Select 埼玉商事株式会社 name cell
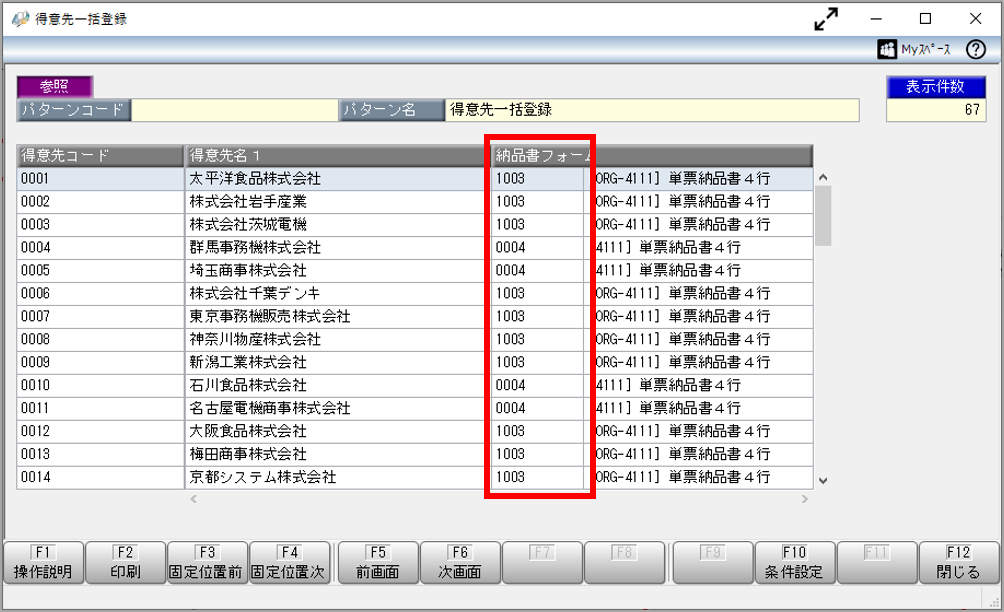The width and height of the screenshot is (1004, 612). click(x=337, y=271)
